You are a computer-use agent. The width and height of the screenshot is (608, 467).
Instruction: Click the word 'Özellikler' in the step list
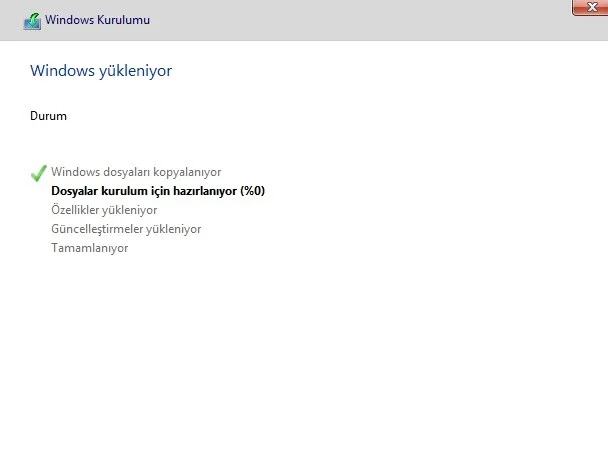(77, 210)
